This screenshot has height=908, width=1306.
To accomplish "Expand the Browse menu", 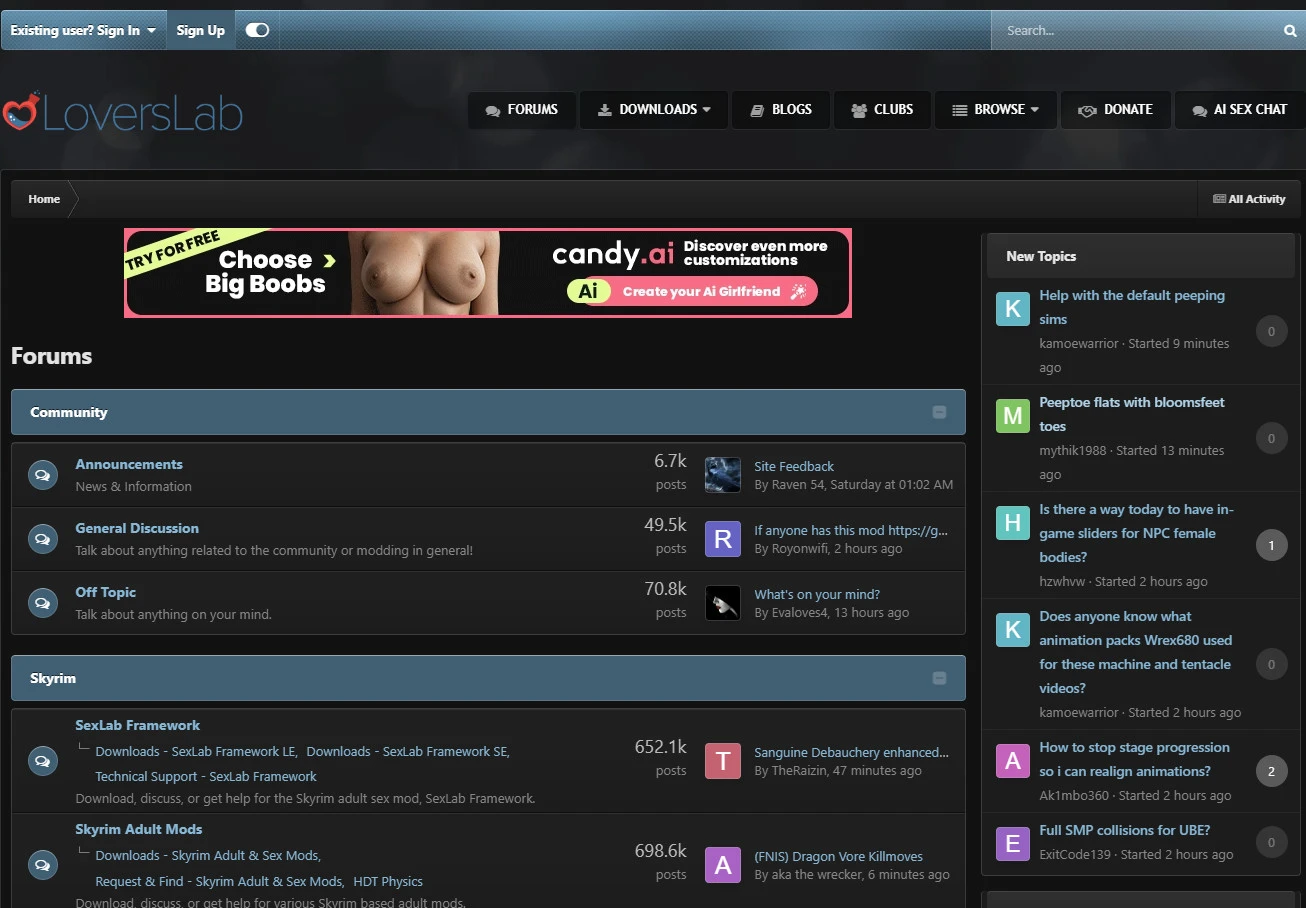I will click(995, 110).
